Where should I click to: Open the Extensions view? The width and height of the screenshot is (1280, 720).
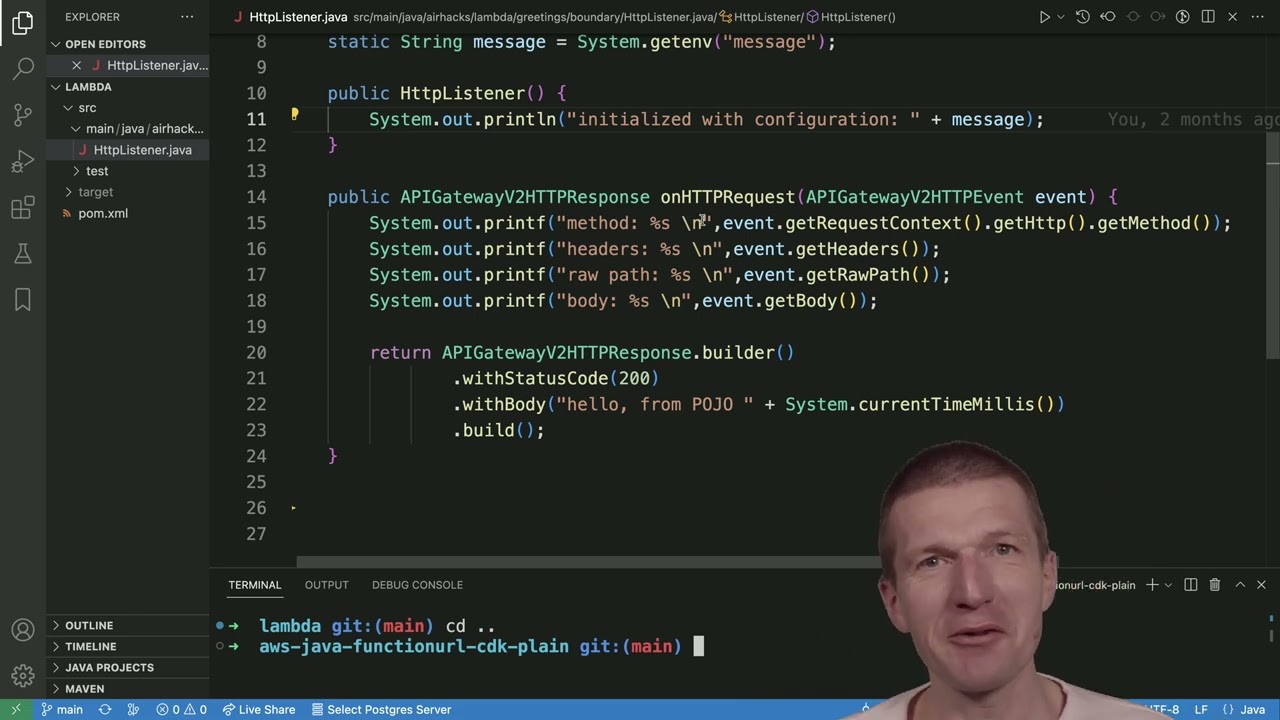[x=23, y=207]
